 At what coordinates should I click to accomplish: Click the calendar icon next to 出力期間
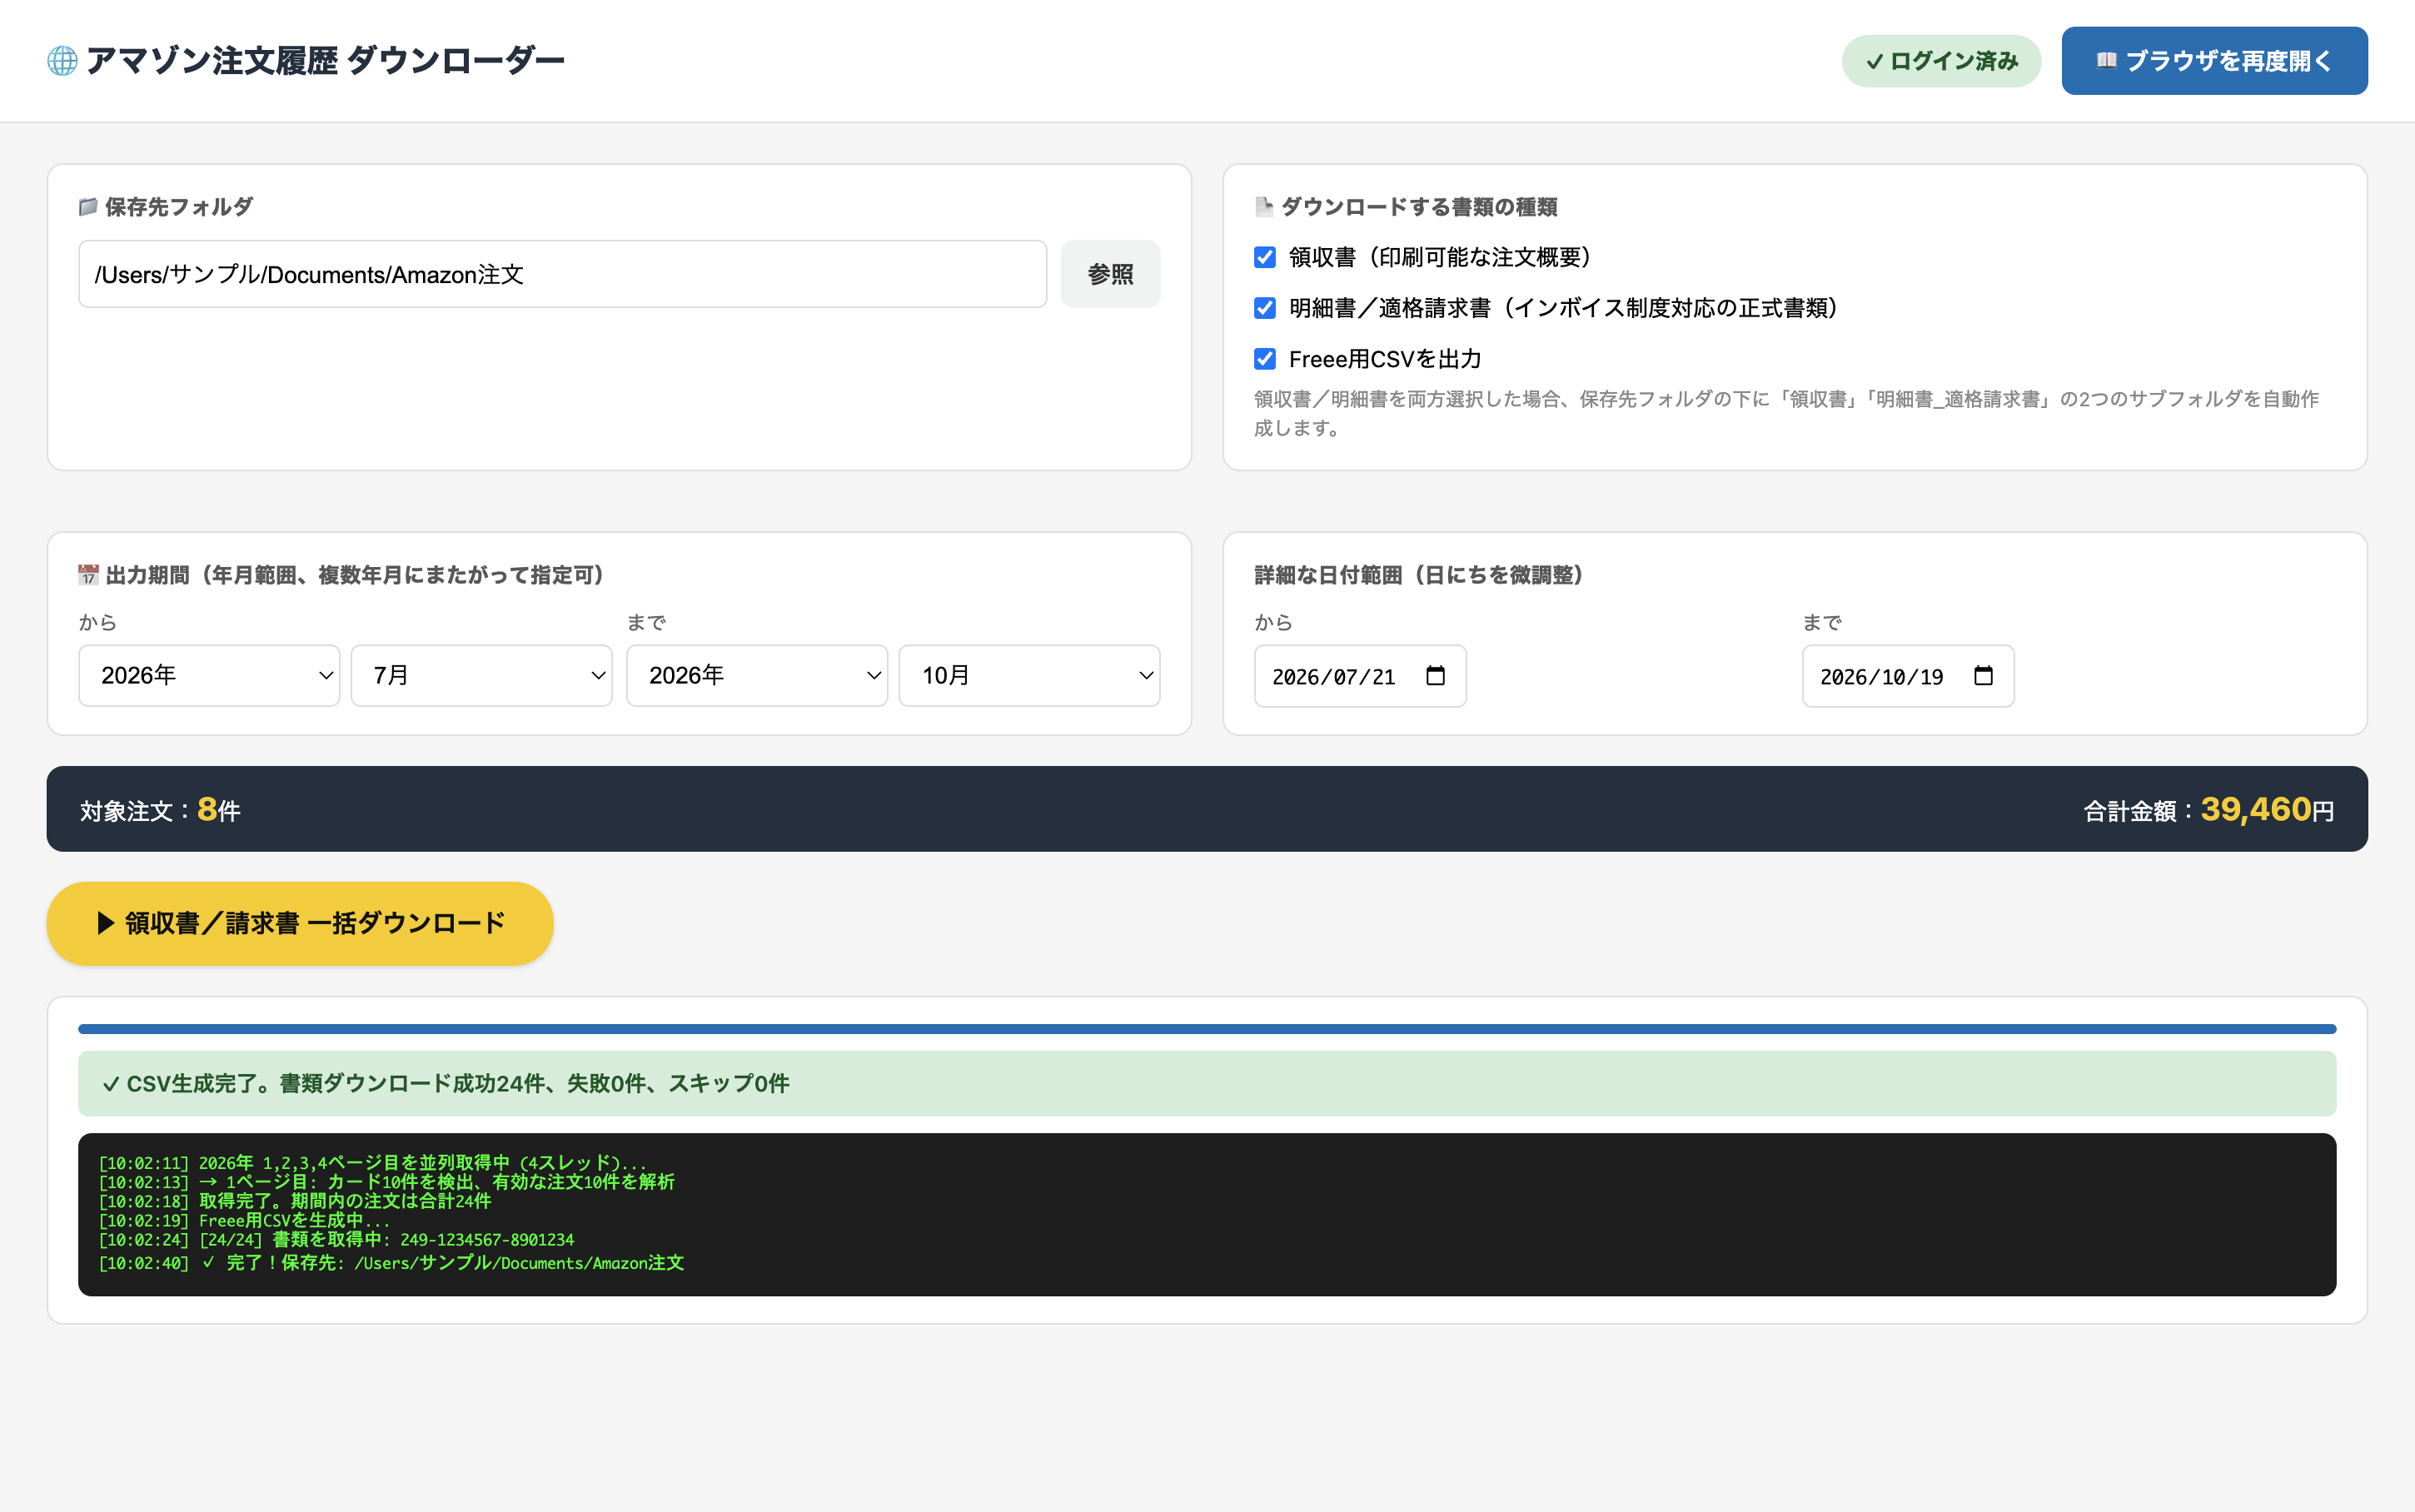(88, 575)
